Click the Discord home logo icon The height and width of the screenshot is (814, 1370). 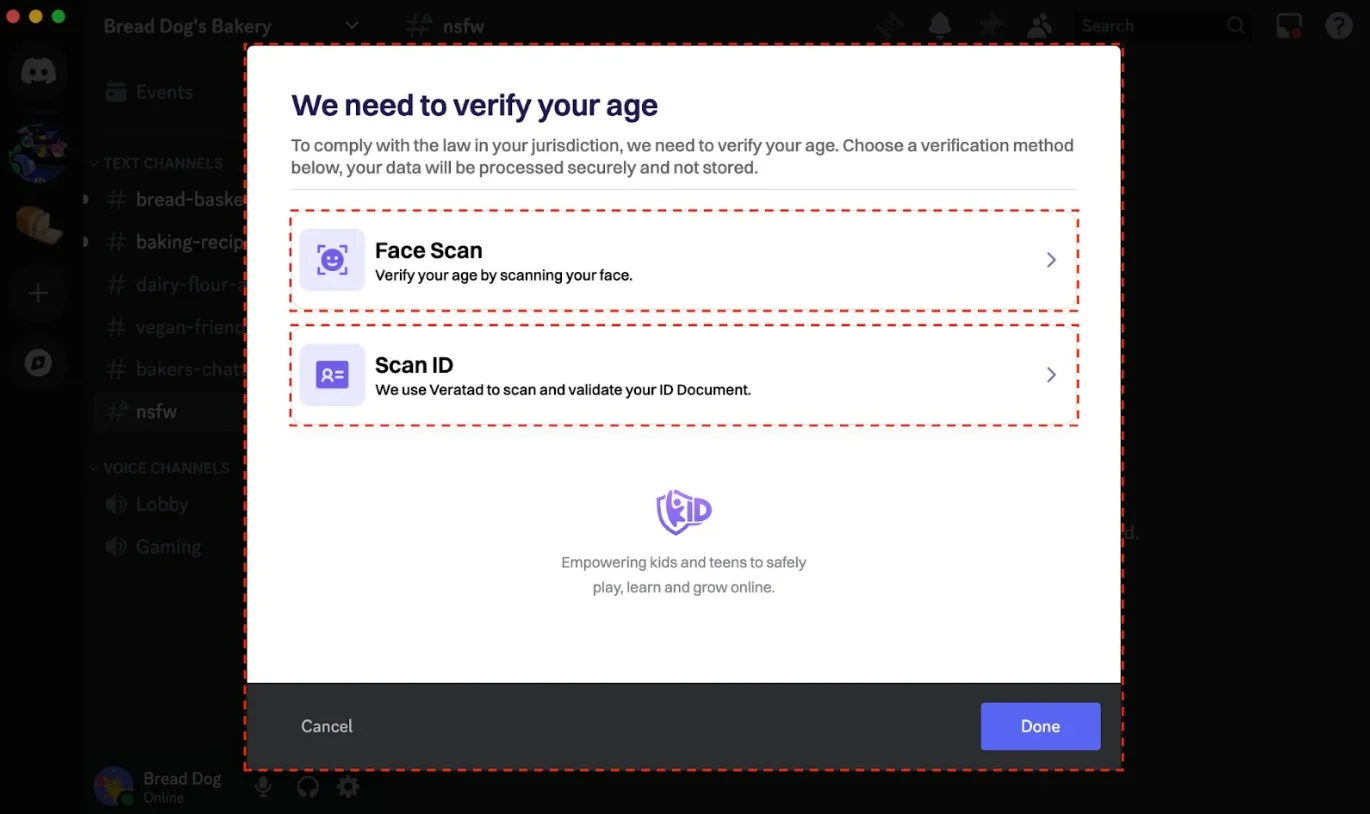tap(38, 73)
